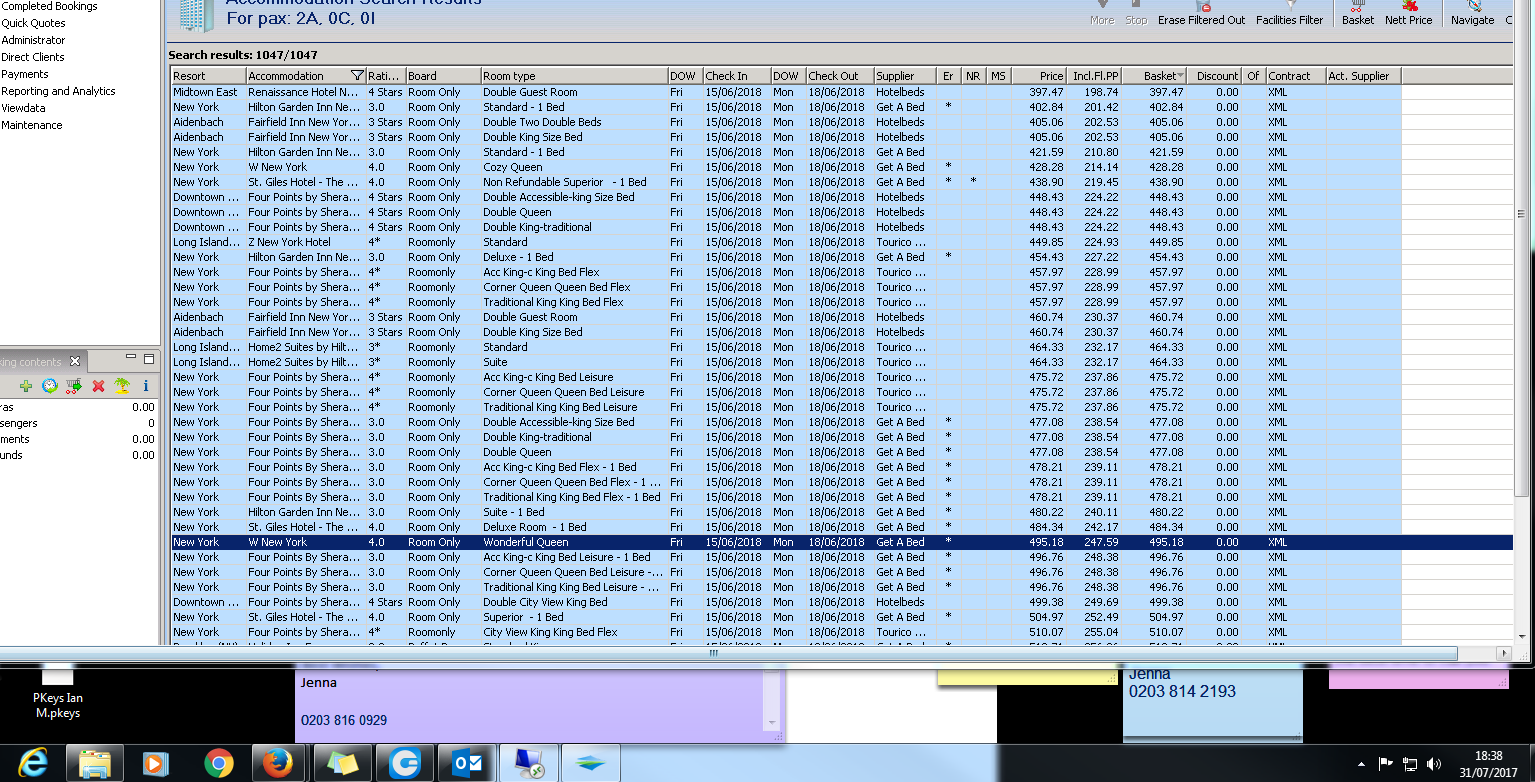Screen dimensions: 1535x782
Task: Minimize the booking contents panel
Action: click(x=130, y=357)
